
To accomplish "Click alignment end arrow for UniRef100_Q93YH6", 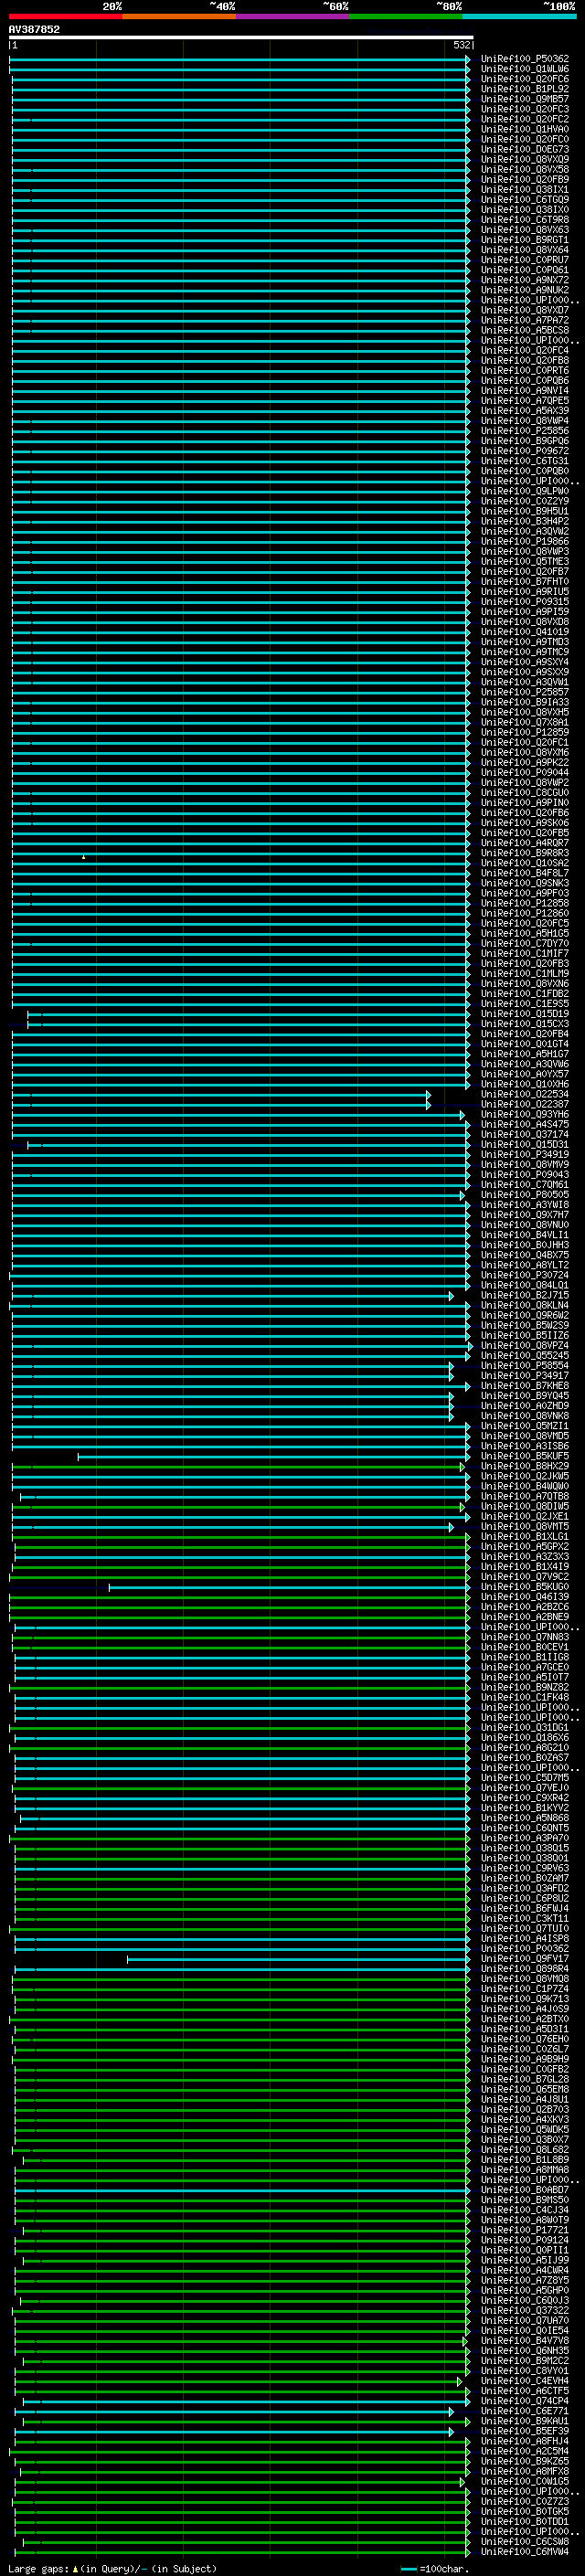I will (462, 1115).
